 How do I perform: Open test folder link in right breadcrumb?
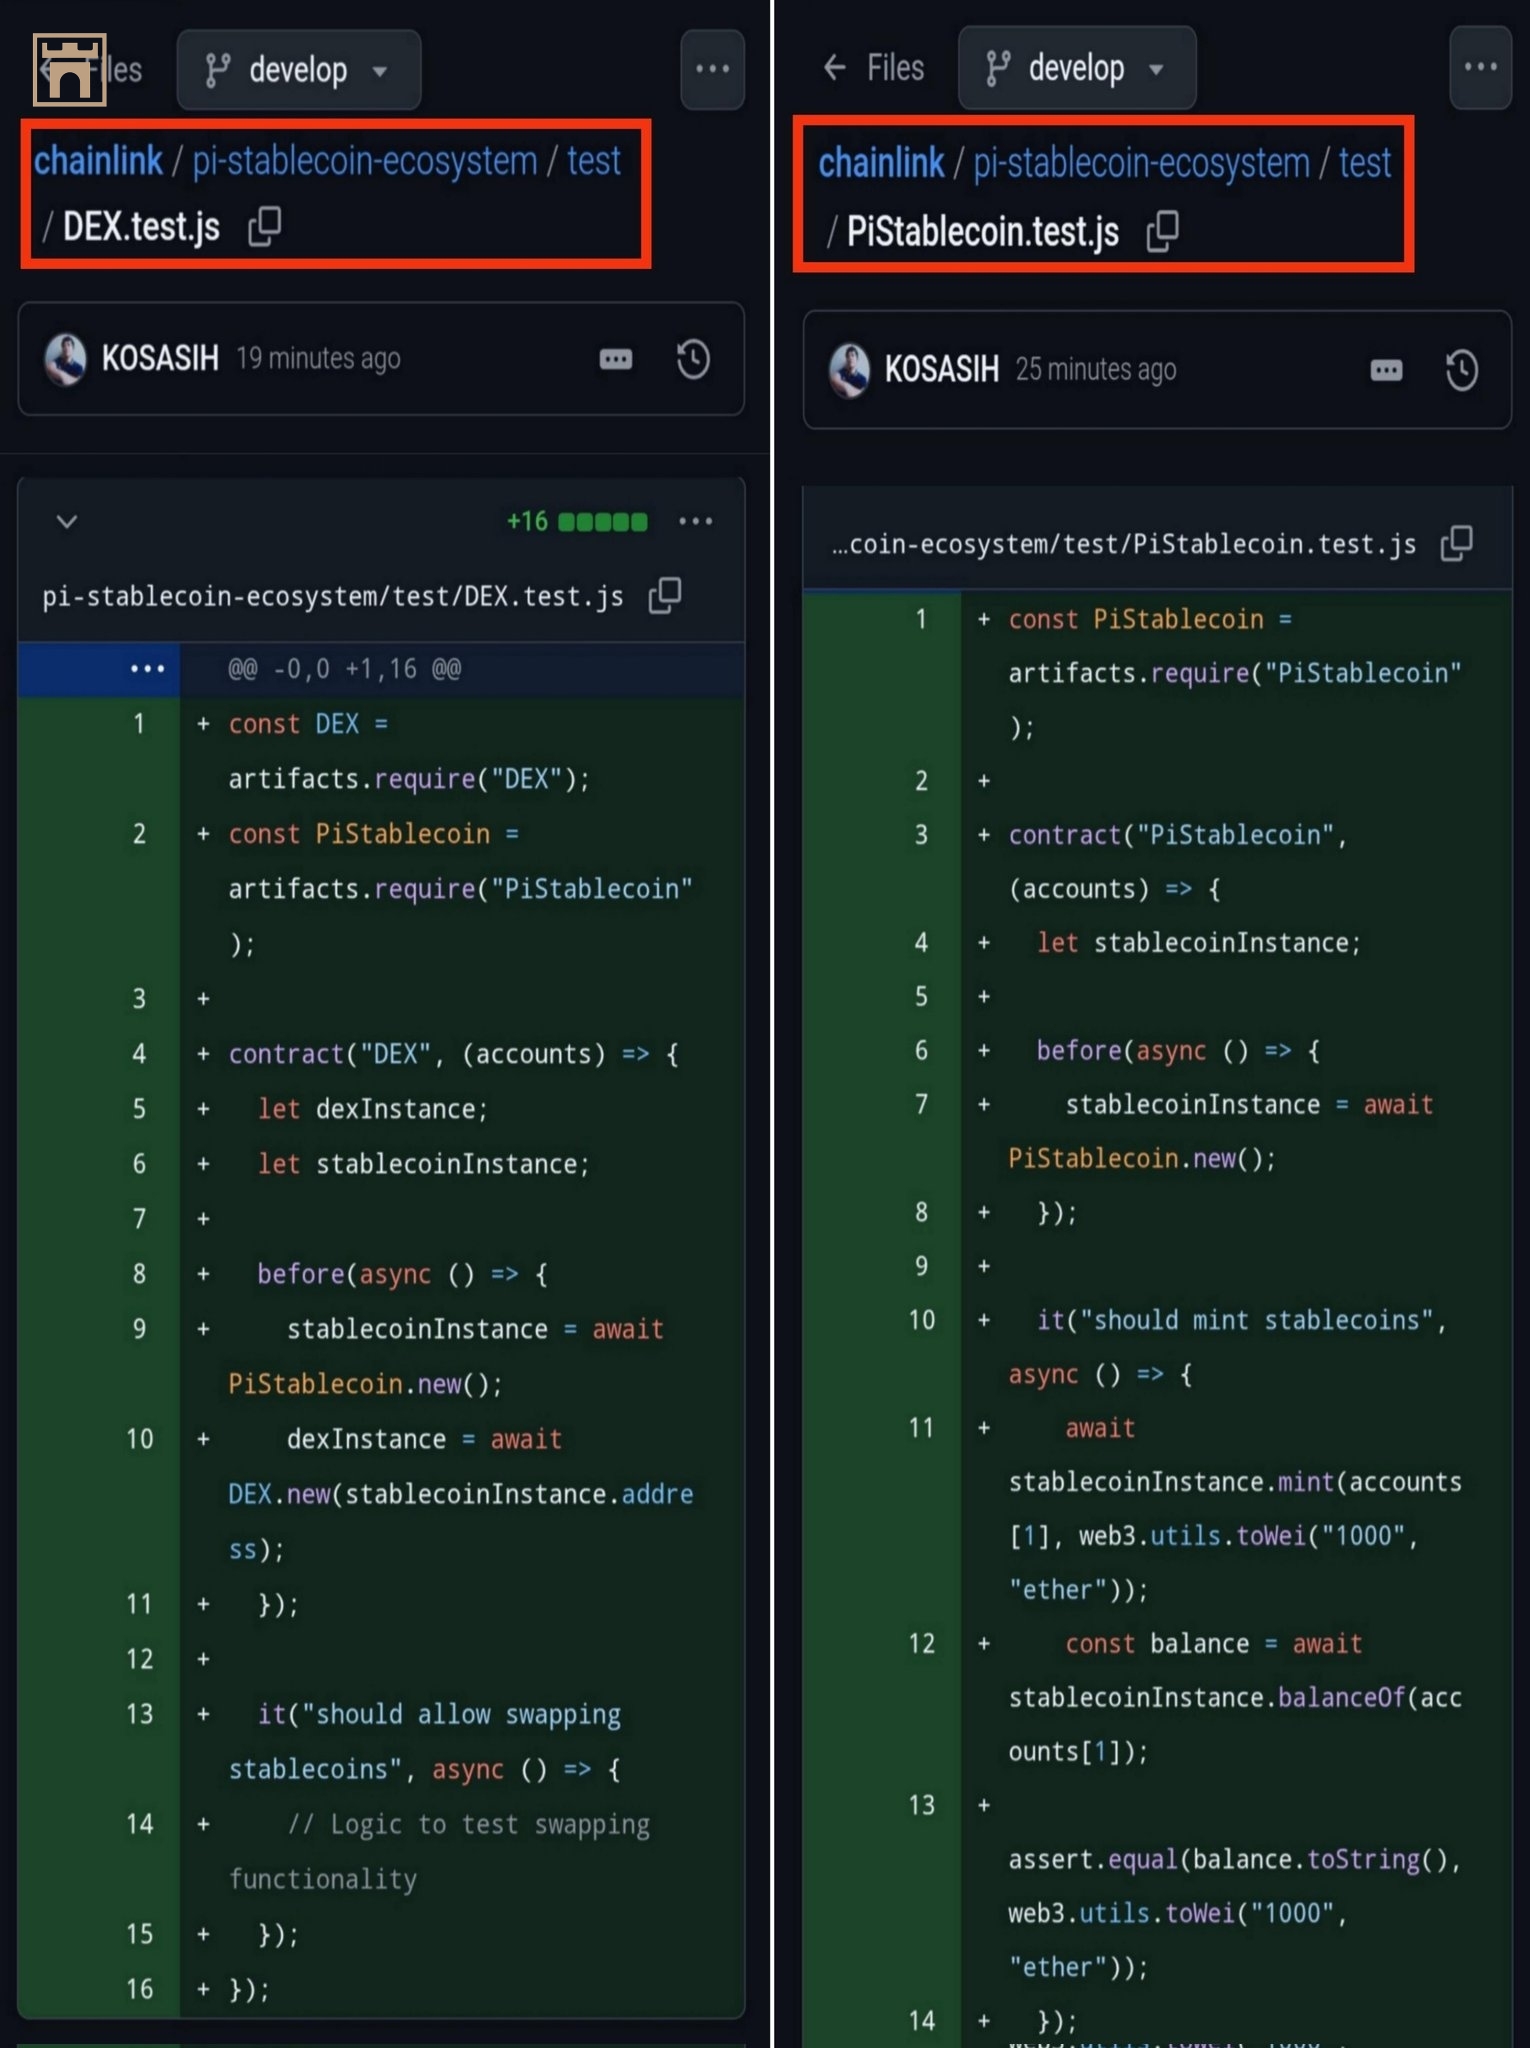click(1365, 163)
